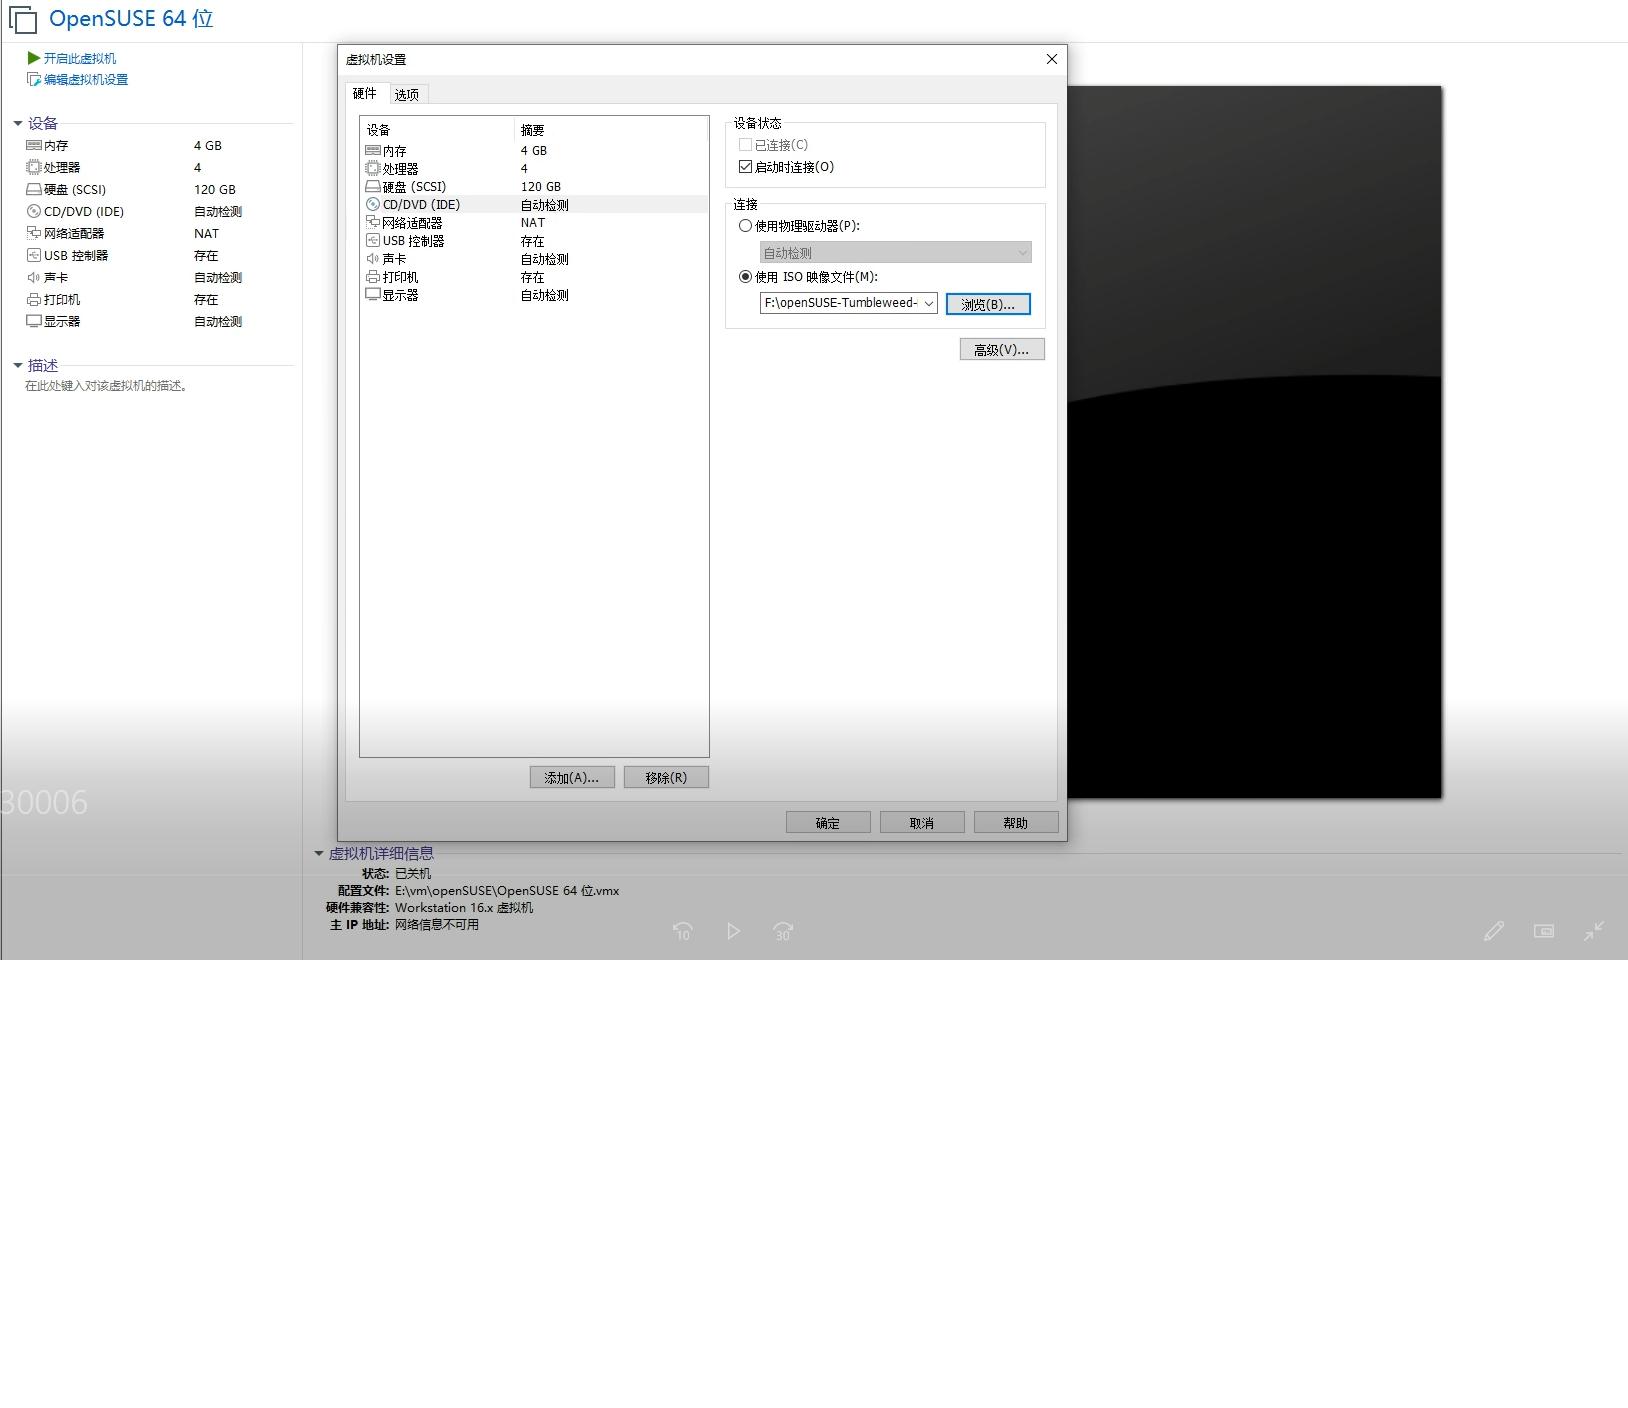Click the 添加(A)... button
The image size is (1628, 1408).
pyautogui.click(x=572, y=778)
